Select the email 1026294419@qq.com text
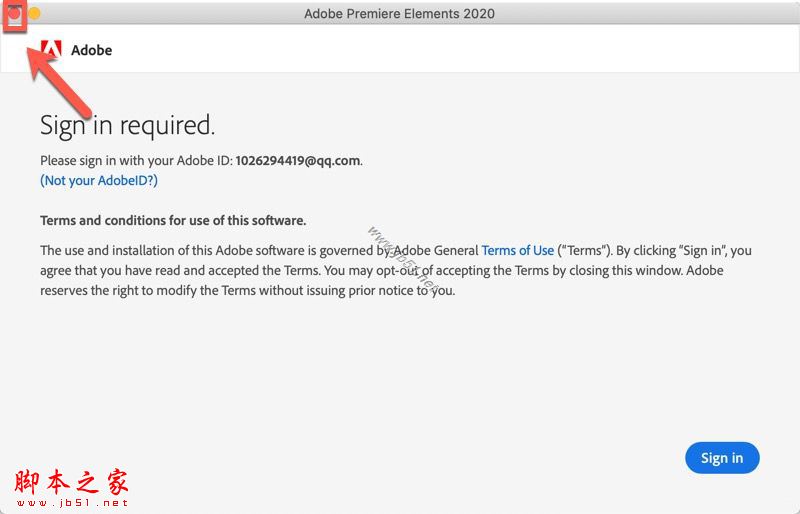This screenshot has height=514, width=800. (297, 160)
